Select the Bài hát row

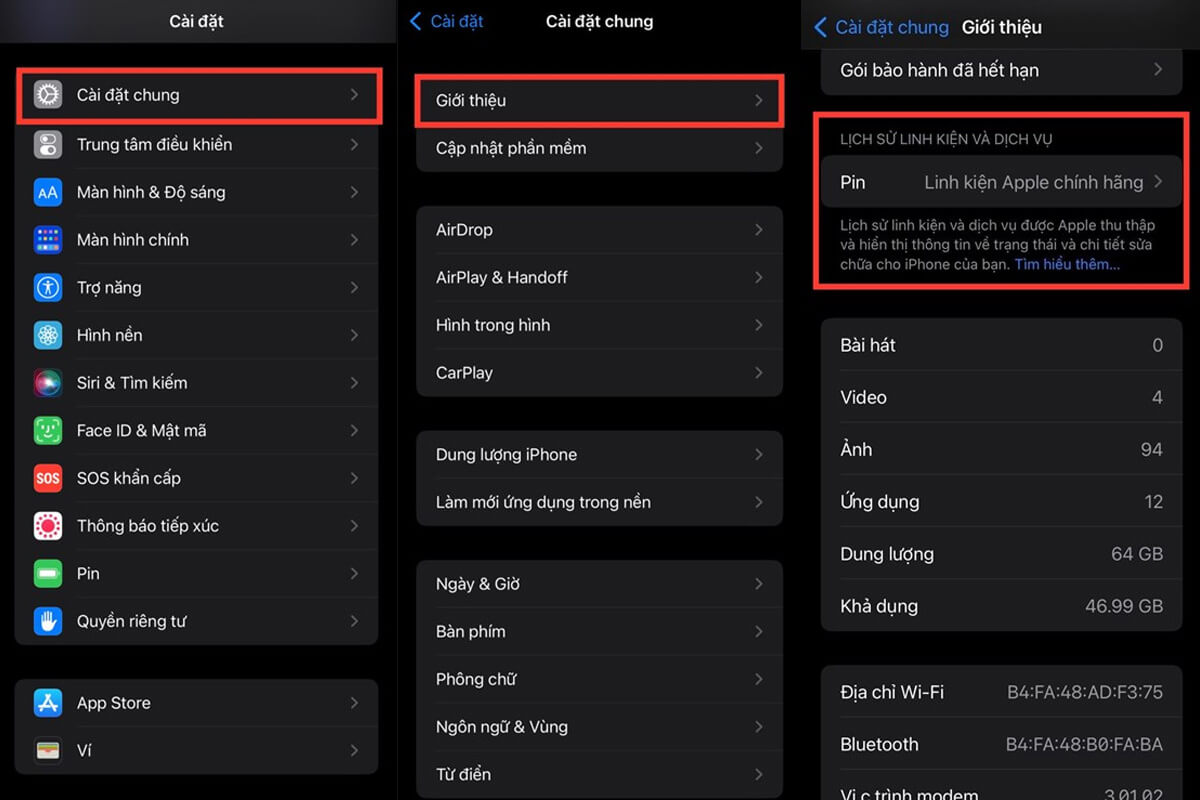(1001, 345)
